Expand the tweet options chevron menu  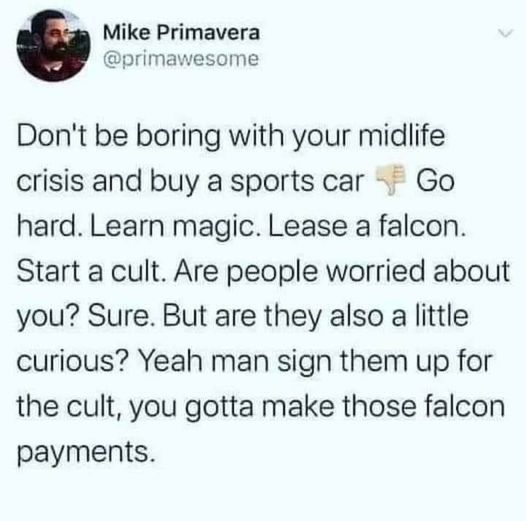[x=506, y=34]
